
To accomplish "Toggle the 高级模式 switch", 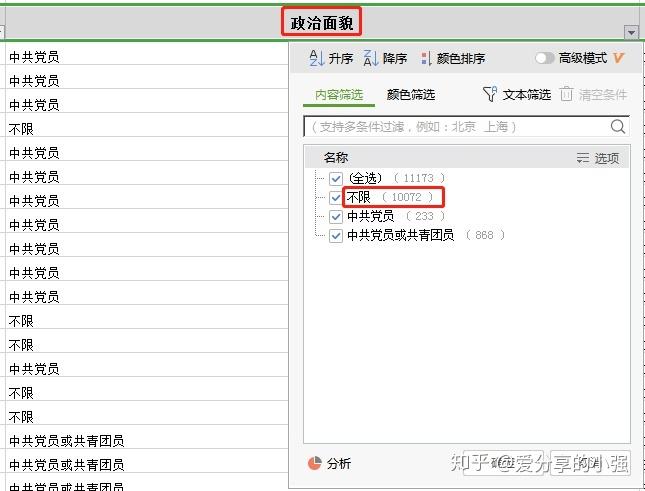I will (545, 58).
